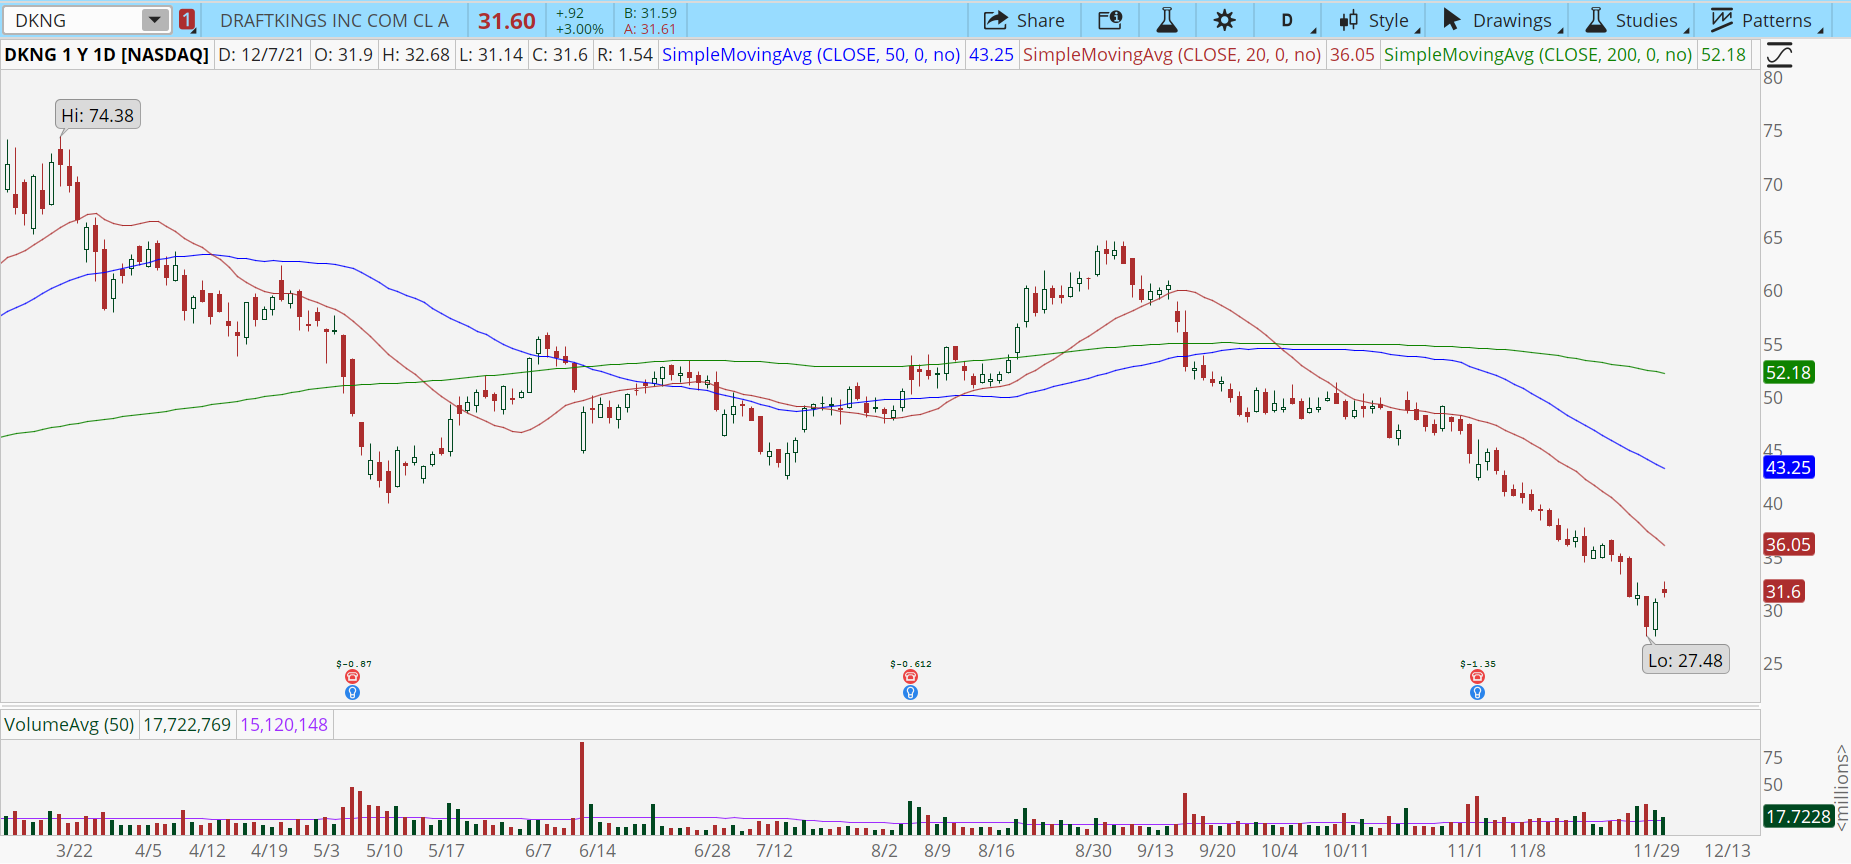Click the 25 price axis label
Image resolution: width=1851 pixels, height=864 pixels.
click(x=1773, y=664)
